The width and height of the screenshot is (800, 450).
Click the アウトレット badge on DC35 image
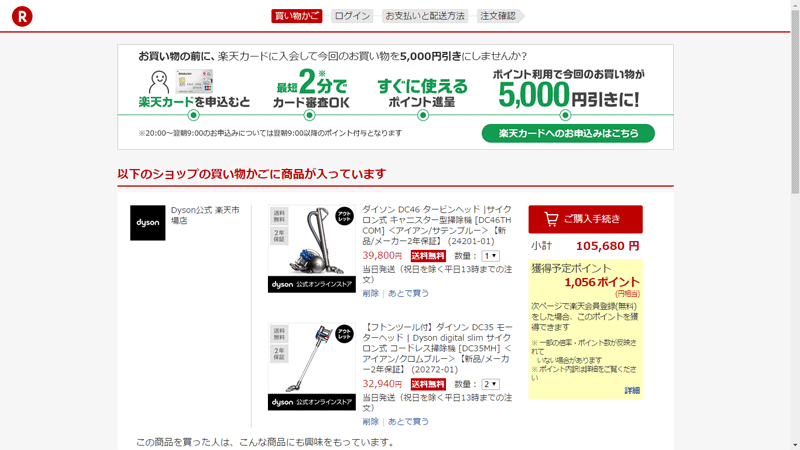click(x=344, y=334)
